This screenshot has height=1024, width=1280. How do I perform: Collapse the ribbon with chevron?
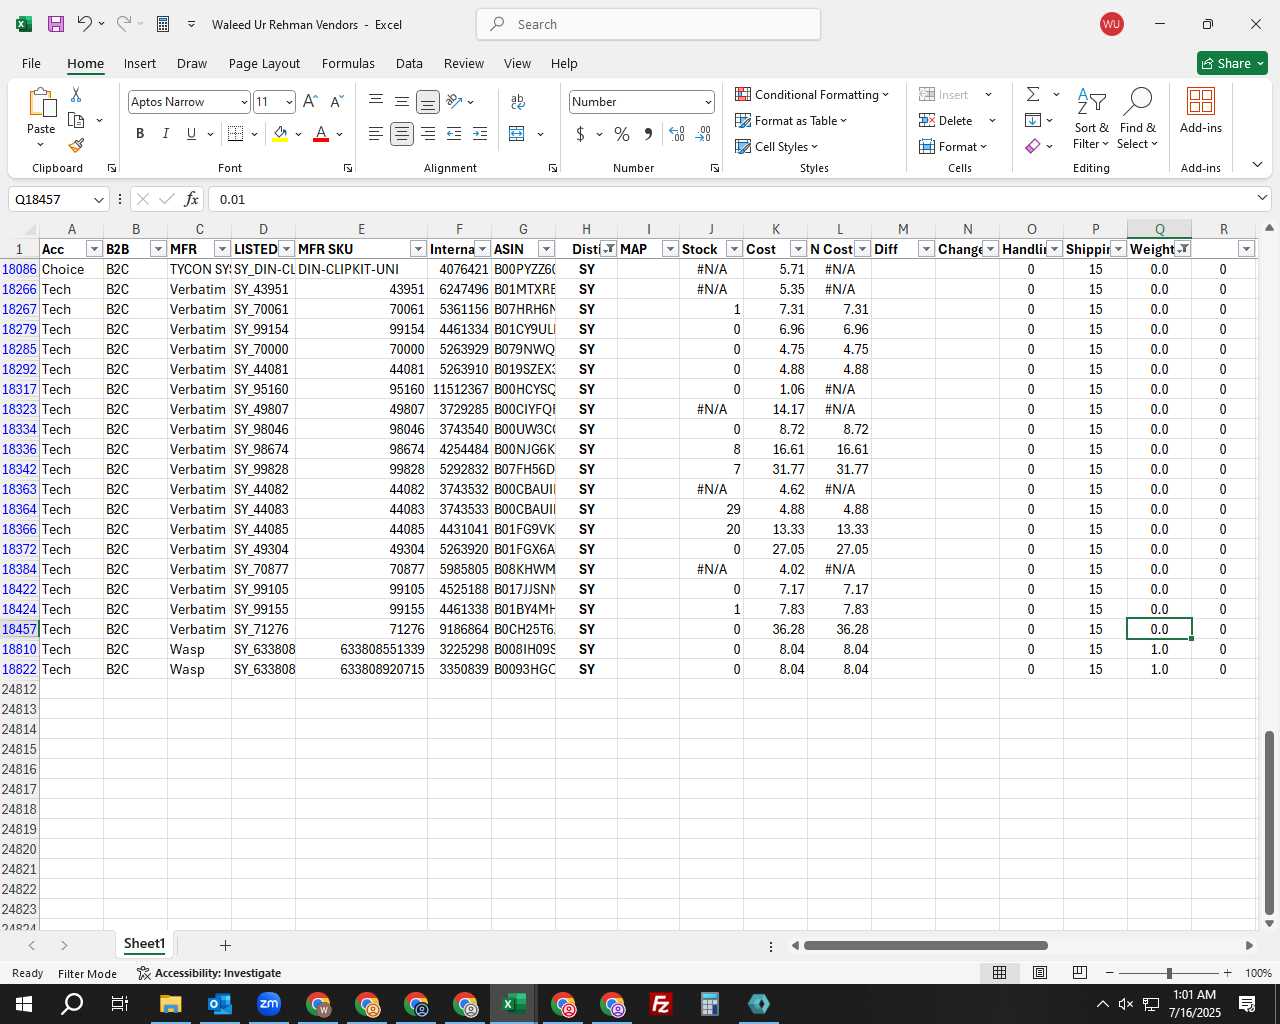(x=1257, y=165)
